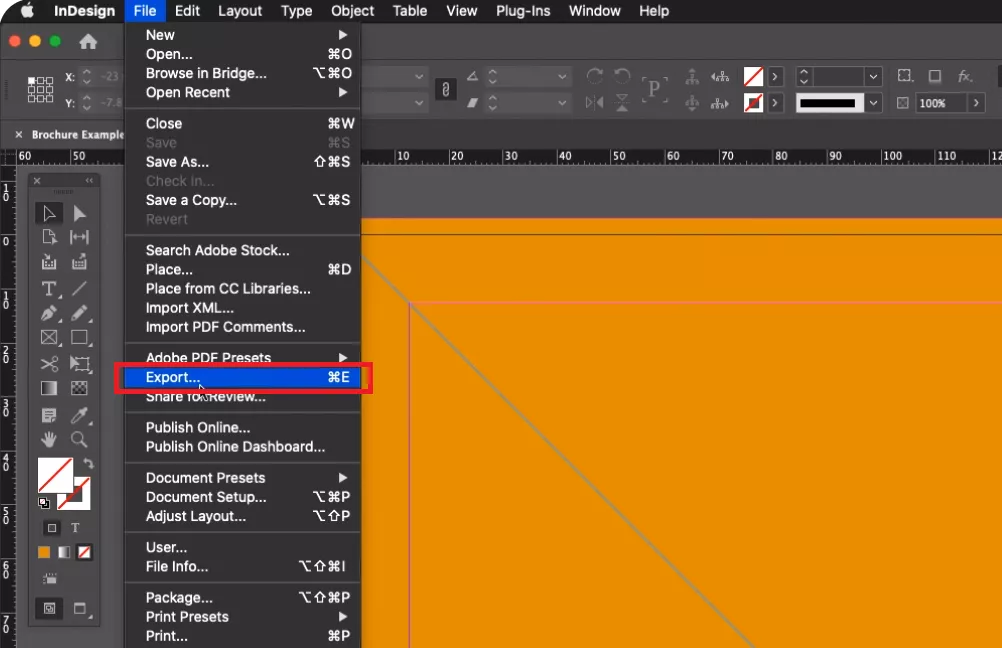Select the Rectangle tool
This screenshot has width=1002, height=648.
point(80,338)
